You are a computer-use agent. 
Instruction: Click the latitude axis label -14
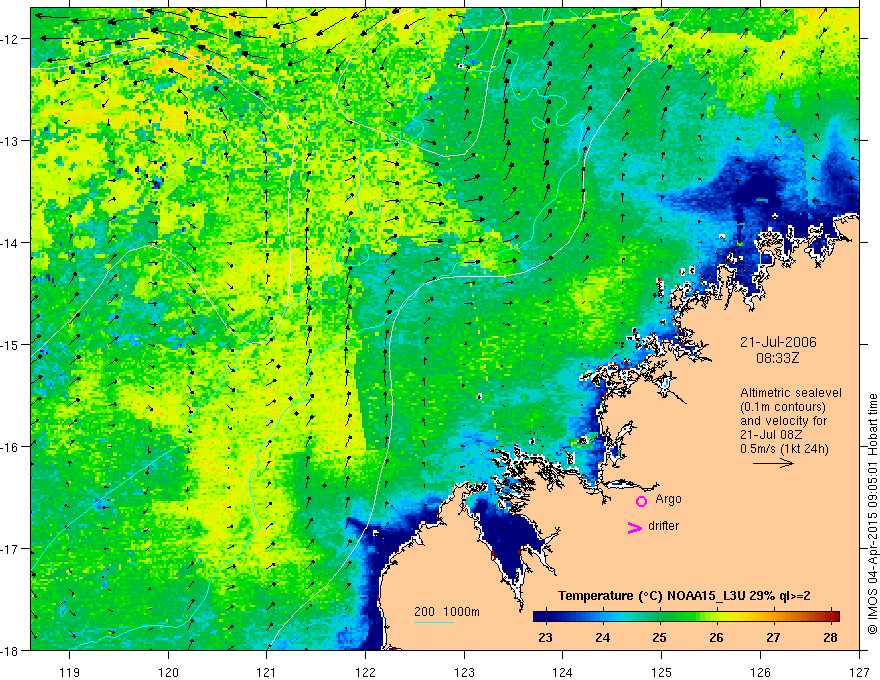pos(11,242)
